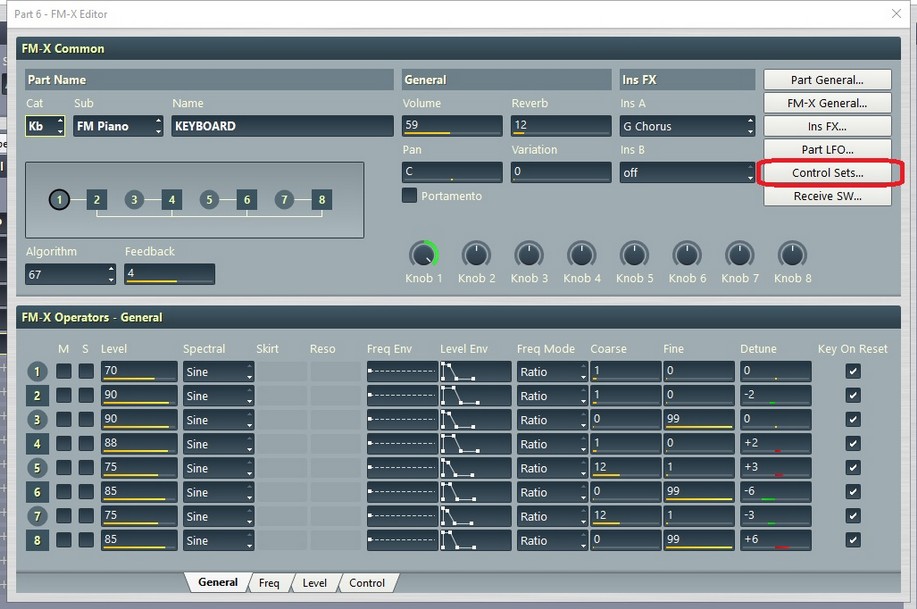This screenshot has width=917, height=609.
Task: Open Part General settings
Action: [x=827, y=80]
